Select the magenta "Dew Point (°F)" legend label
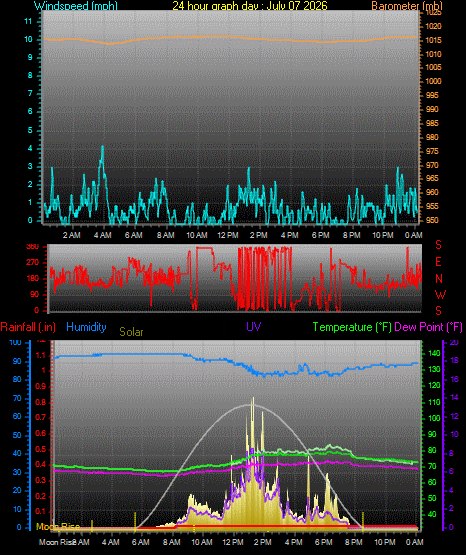This screenshot has width=466, height=555. [428, 327]
